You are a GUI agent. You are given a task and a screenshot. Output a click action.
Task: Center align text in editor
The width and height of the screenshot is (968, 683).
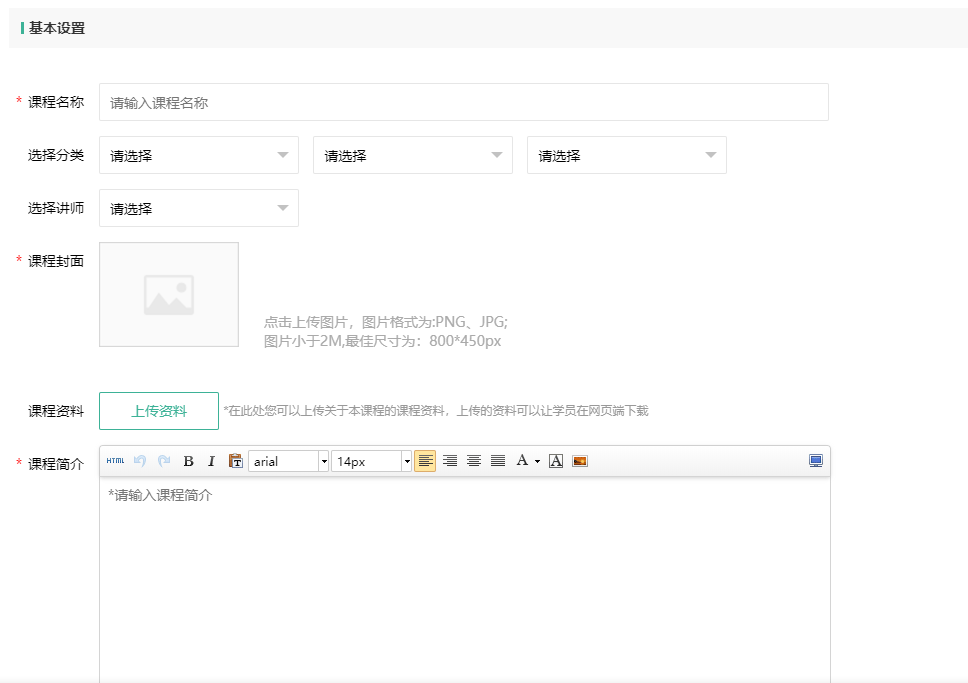474,461
